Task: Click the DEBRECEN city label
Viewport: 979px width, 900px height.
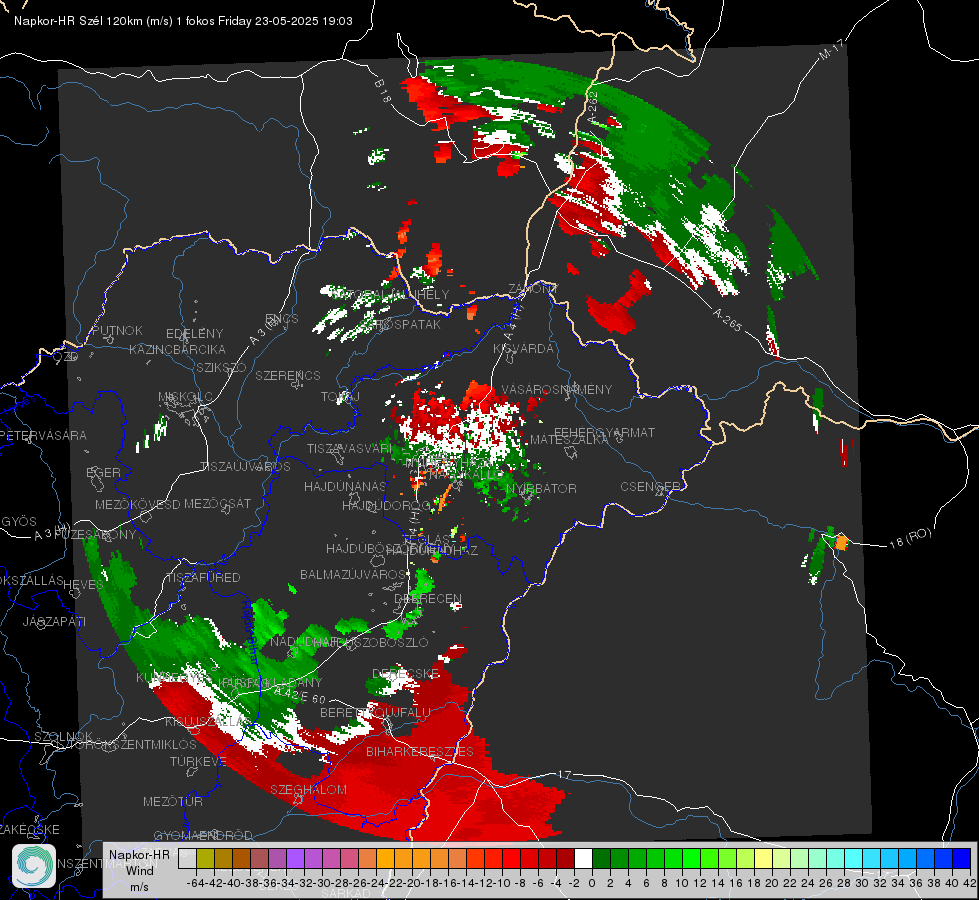Action: pyautogui.click(x=428, y=598)
